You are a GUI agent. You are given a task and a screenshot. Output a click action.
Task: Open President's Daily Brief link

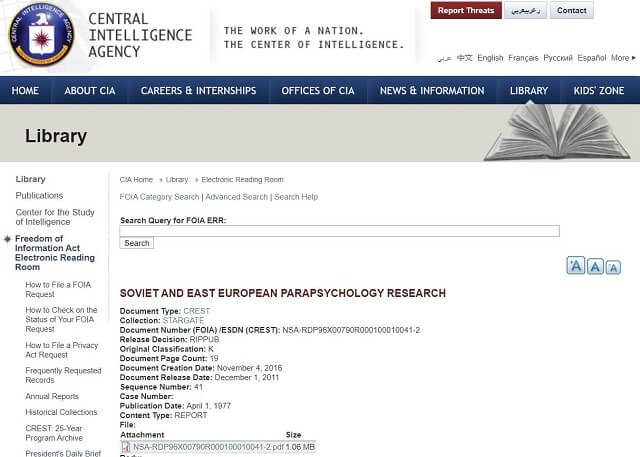tap(63, 453)
